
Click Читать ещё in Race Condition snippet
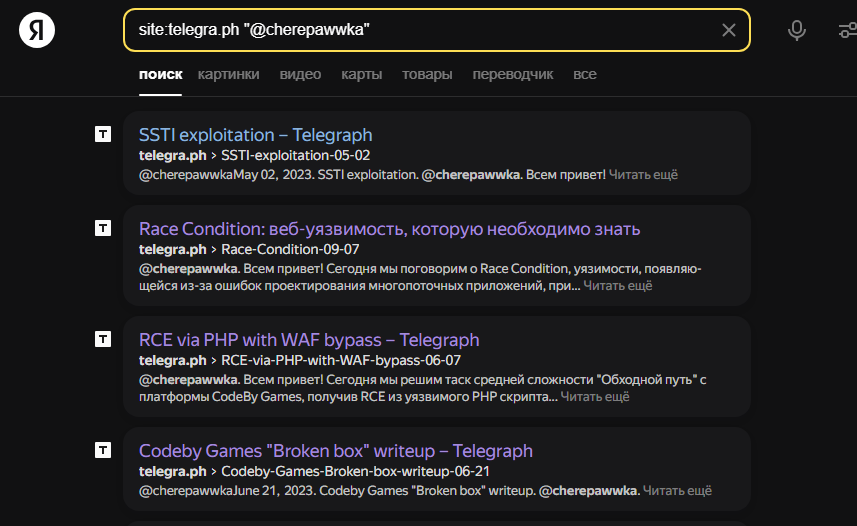pos(618,285)
